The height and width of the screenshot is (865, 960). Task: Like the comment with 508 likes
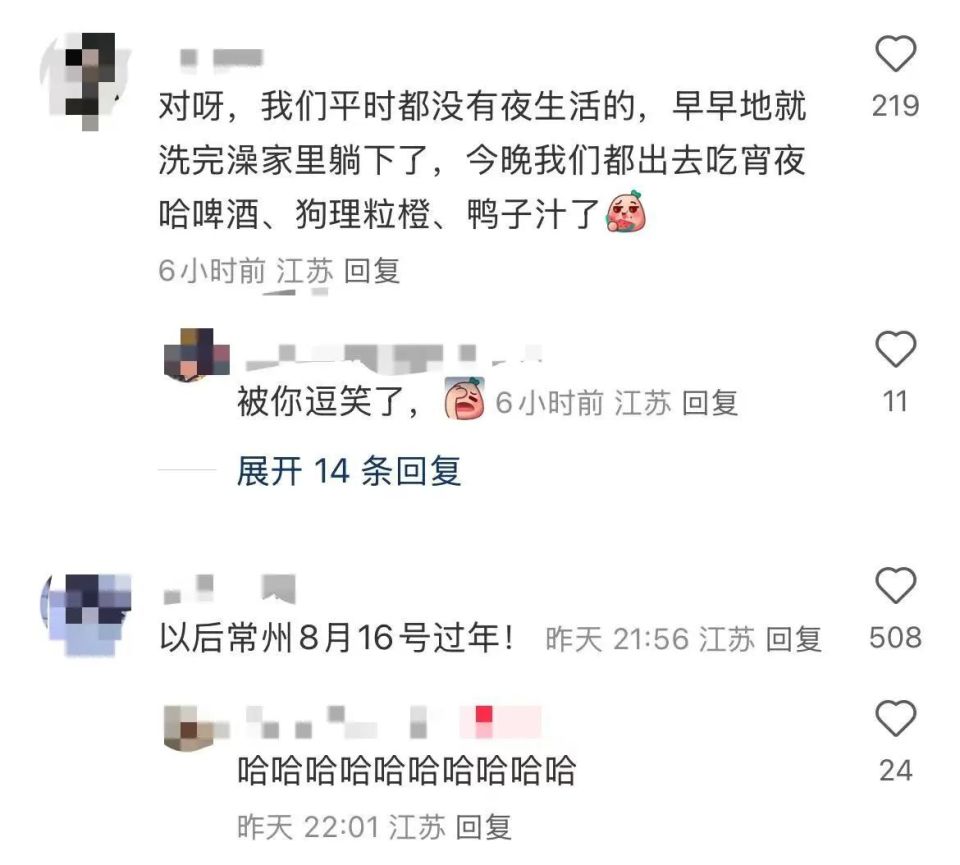896,585
